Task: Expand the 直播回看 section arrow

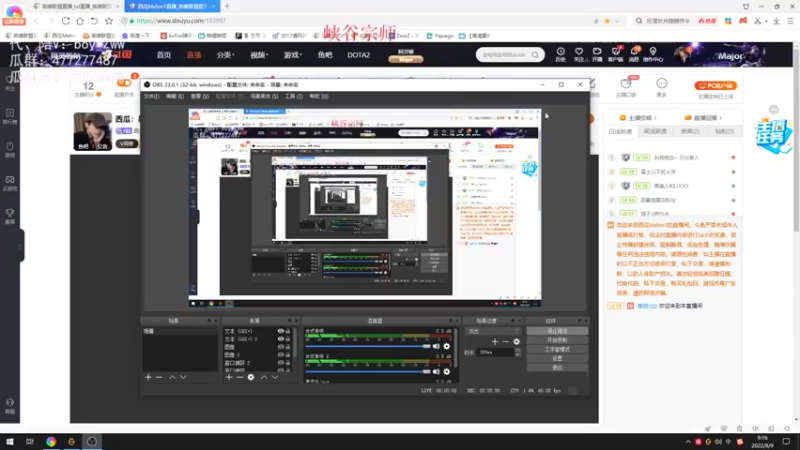Action: [x=720, y=118]
